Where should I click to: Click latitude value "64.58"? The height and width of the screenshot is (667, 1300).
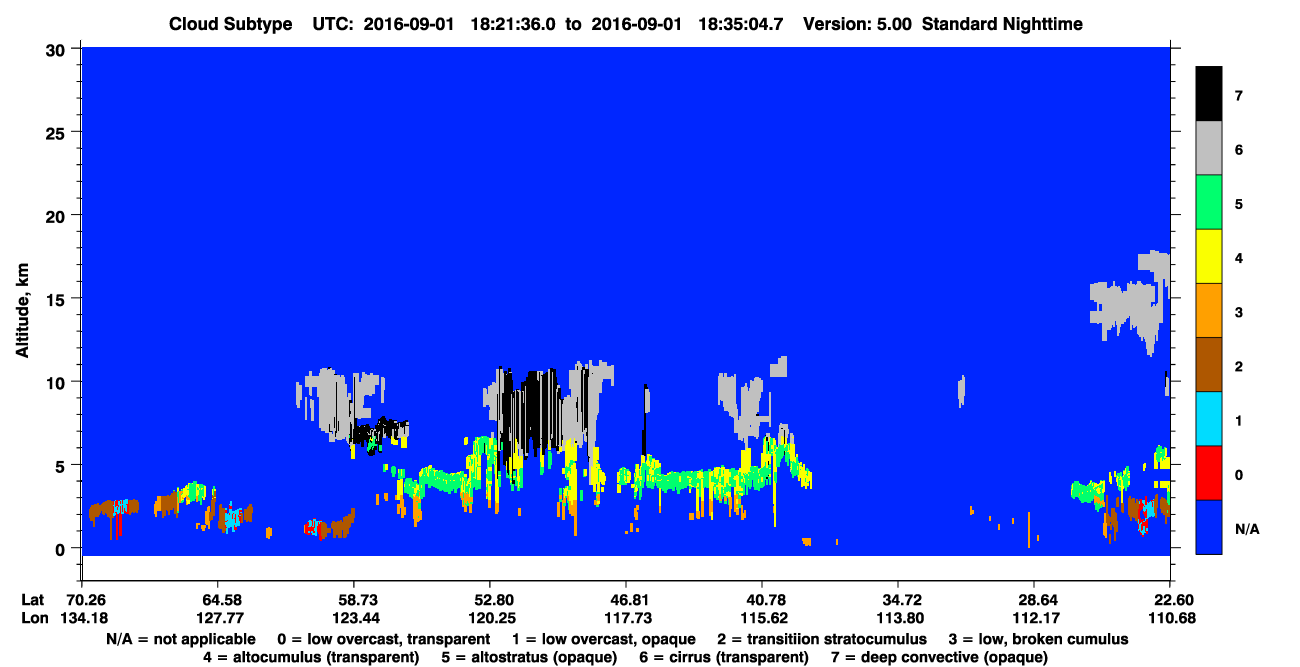pos(219,600)
